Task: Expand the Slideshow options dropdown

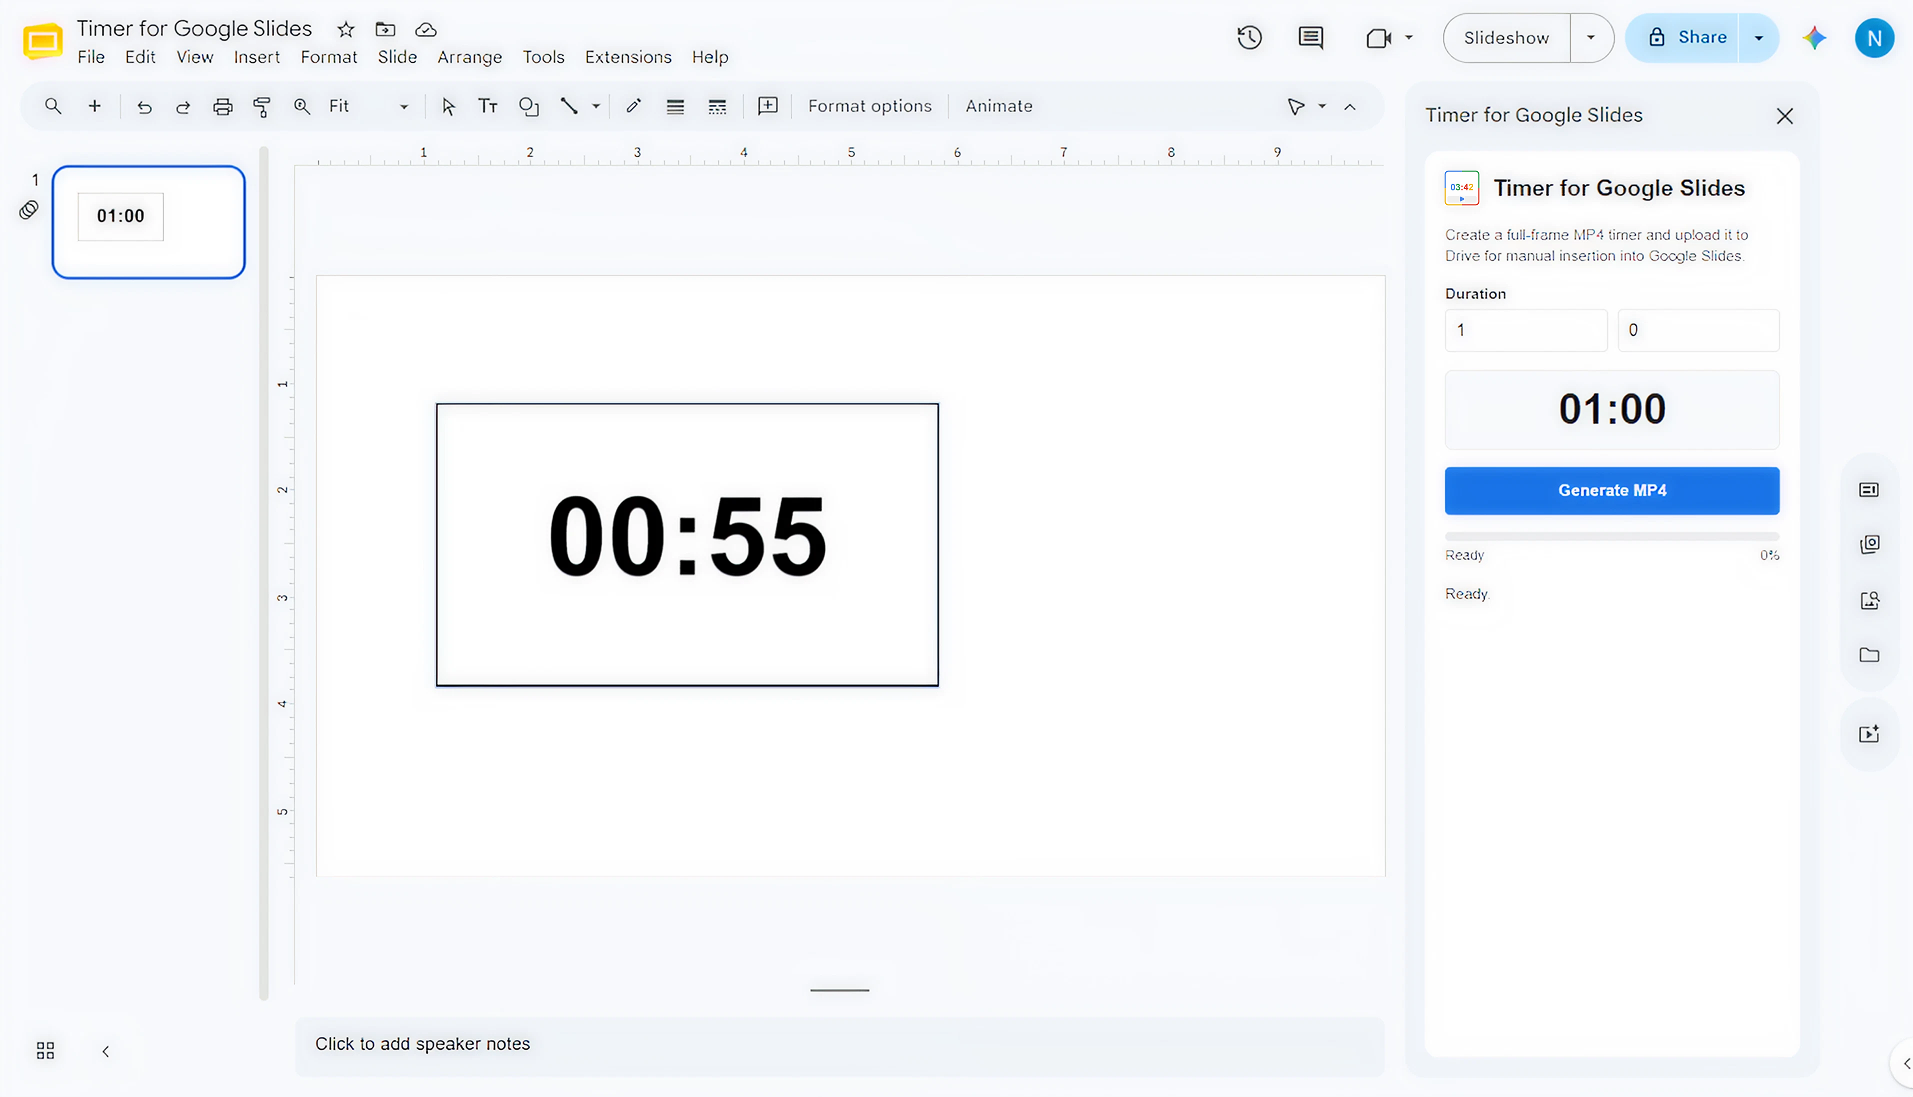Action: [1591, 38]
